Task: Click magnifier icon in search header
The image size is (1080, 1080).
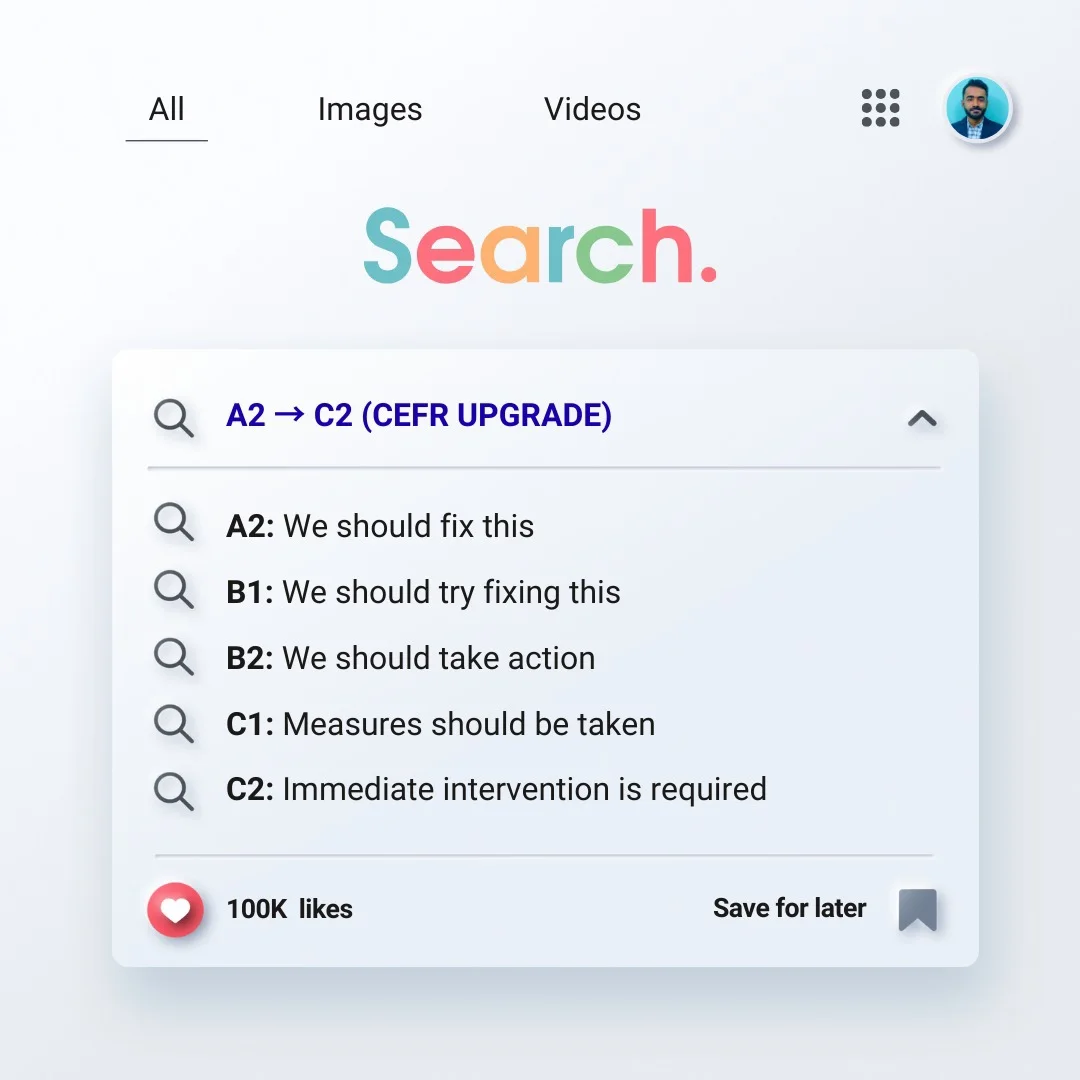Action: pos(174,417)
